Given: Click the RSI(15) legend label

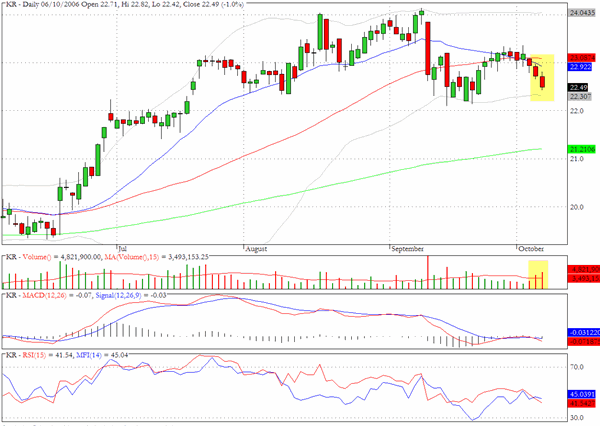Looking at the screenshot, I should [34, 355].
